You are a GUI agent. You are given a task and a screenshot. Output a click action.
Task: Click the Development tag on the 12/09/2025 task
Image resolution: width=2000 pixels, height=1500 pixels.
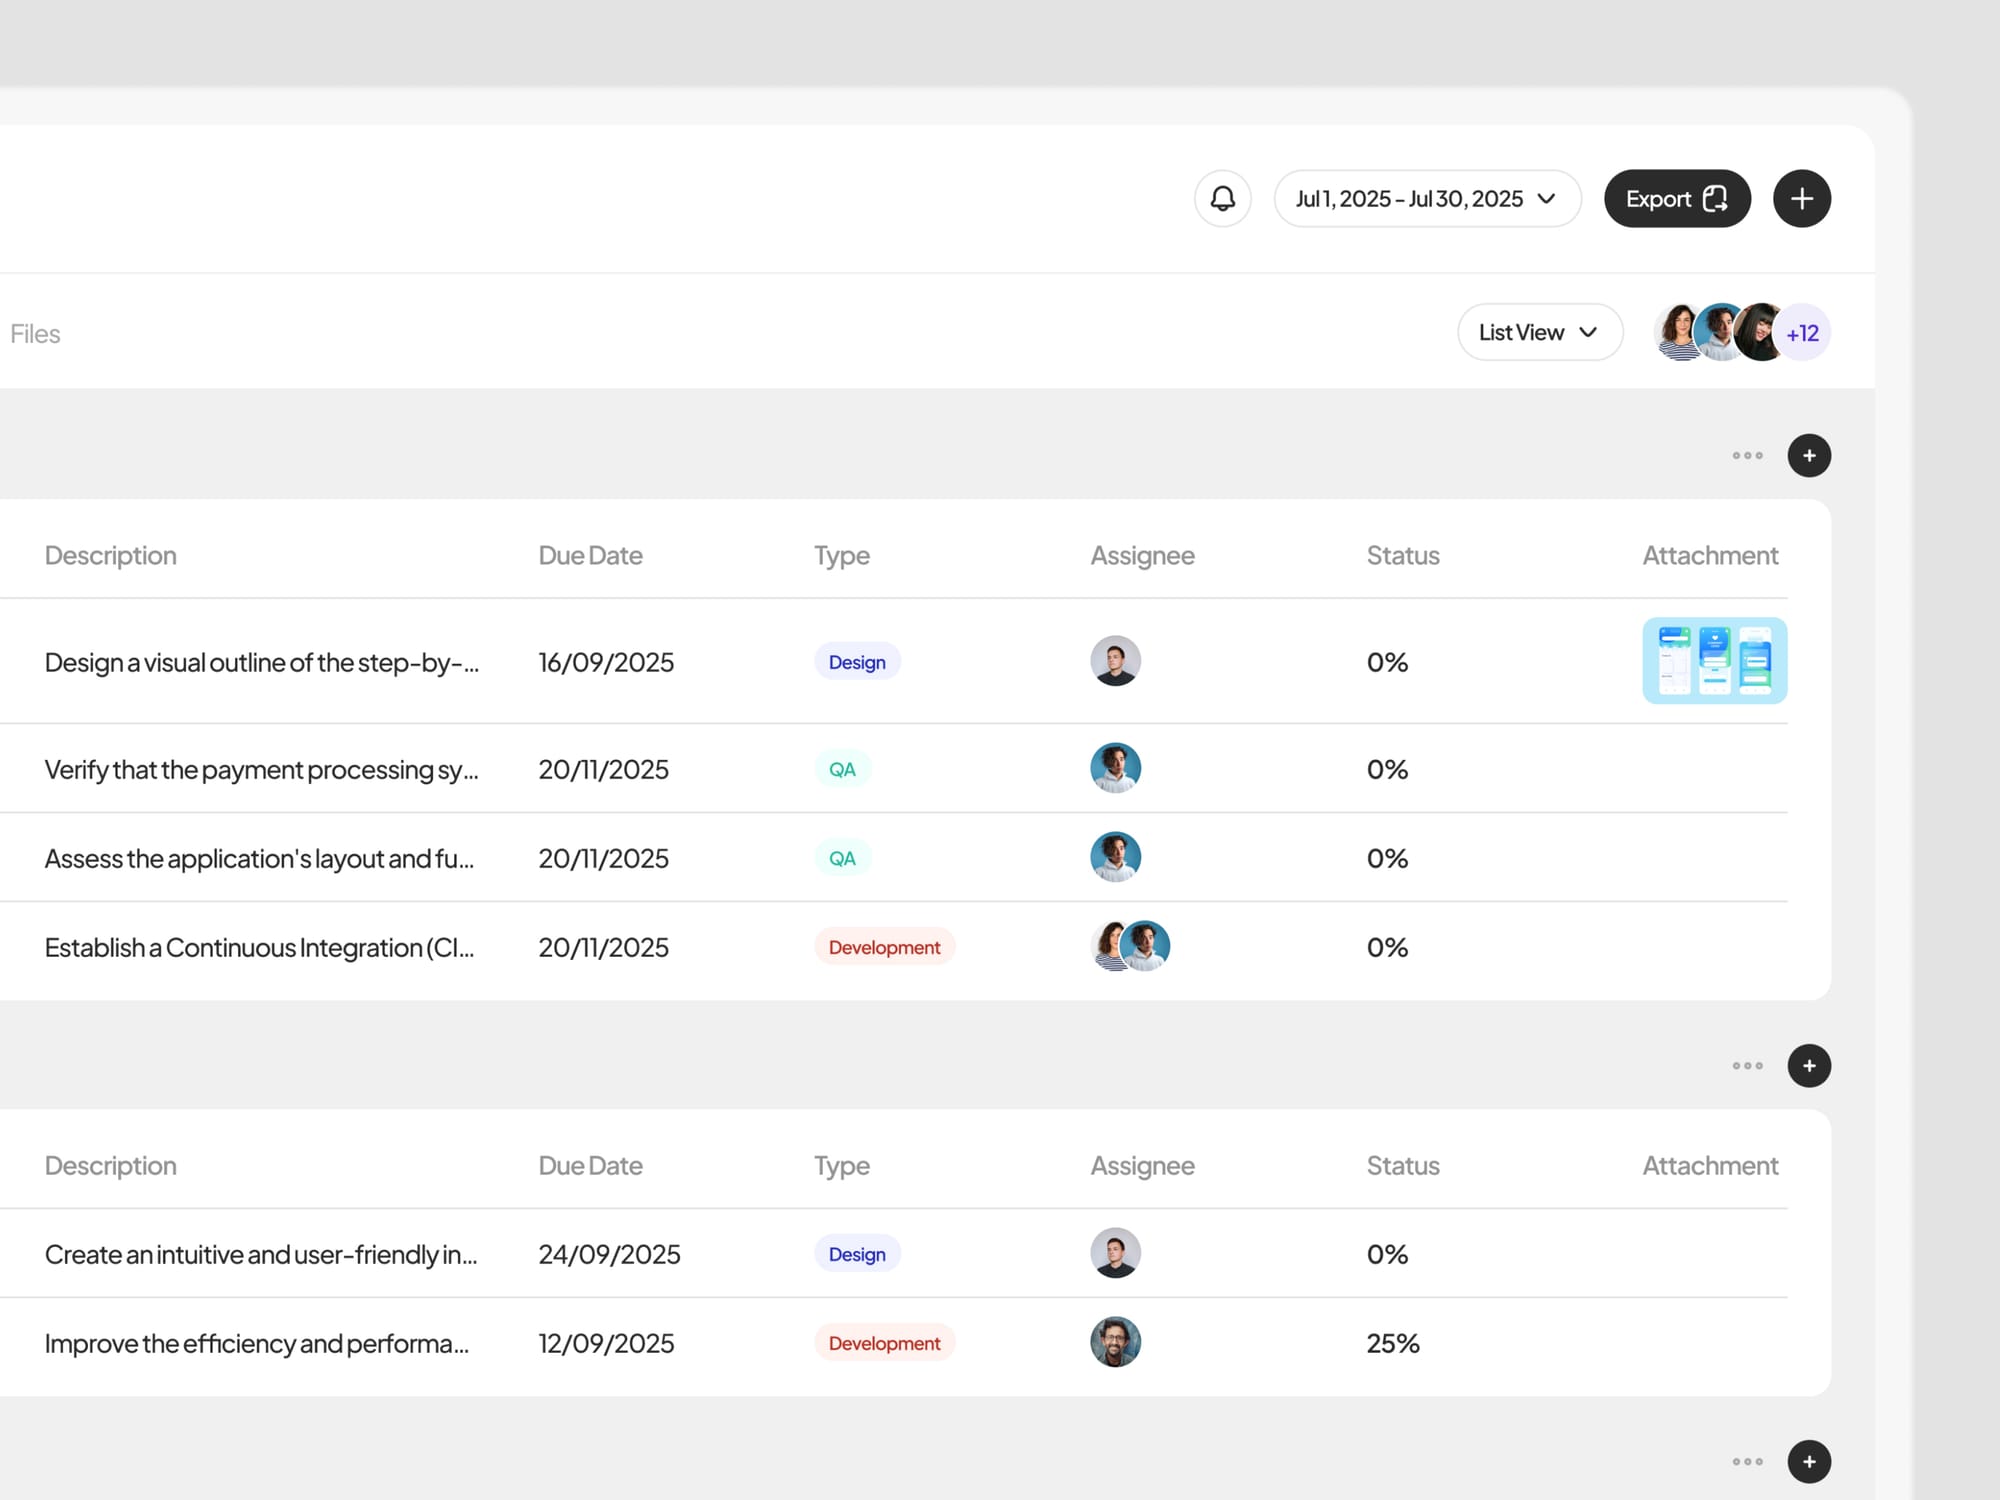884,1343
